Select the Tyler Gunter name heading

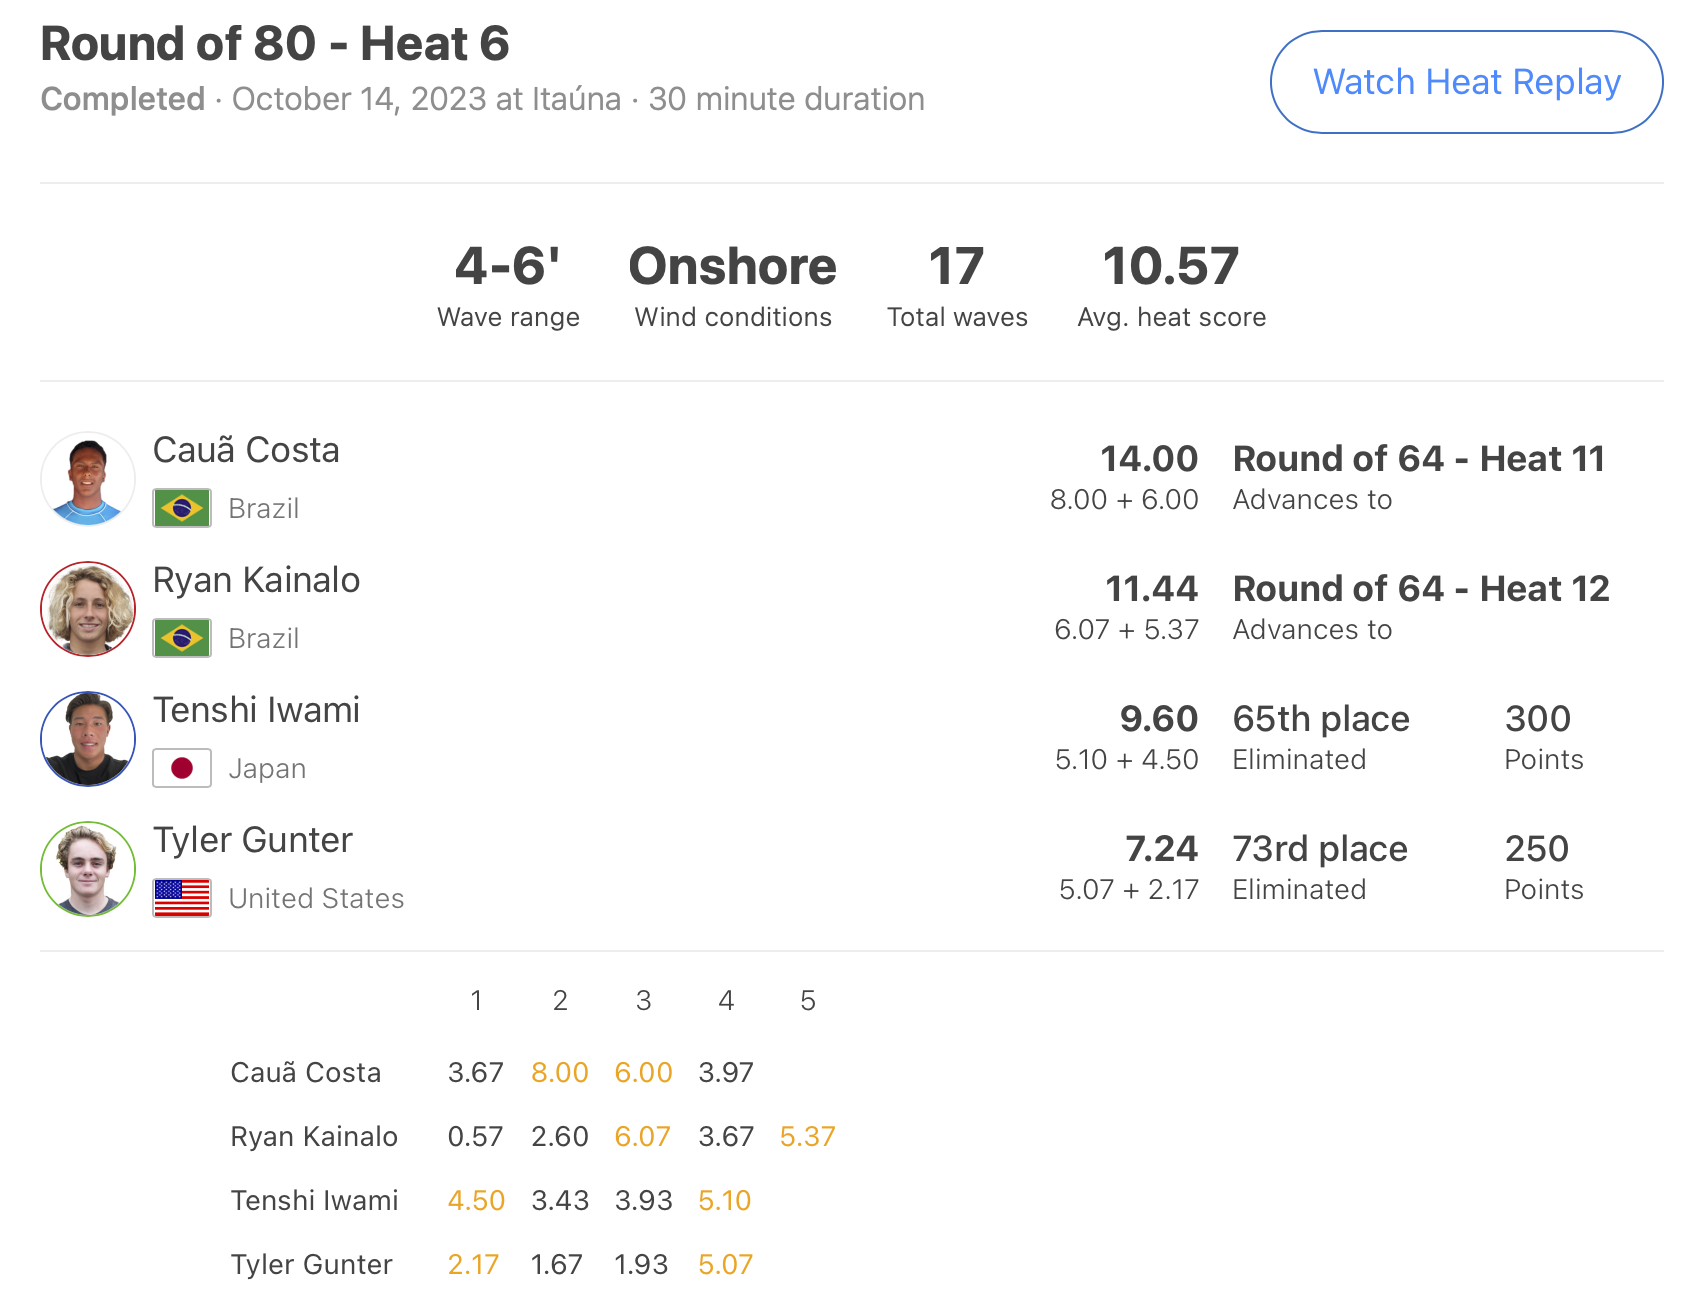(x=253, y=840)
